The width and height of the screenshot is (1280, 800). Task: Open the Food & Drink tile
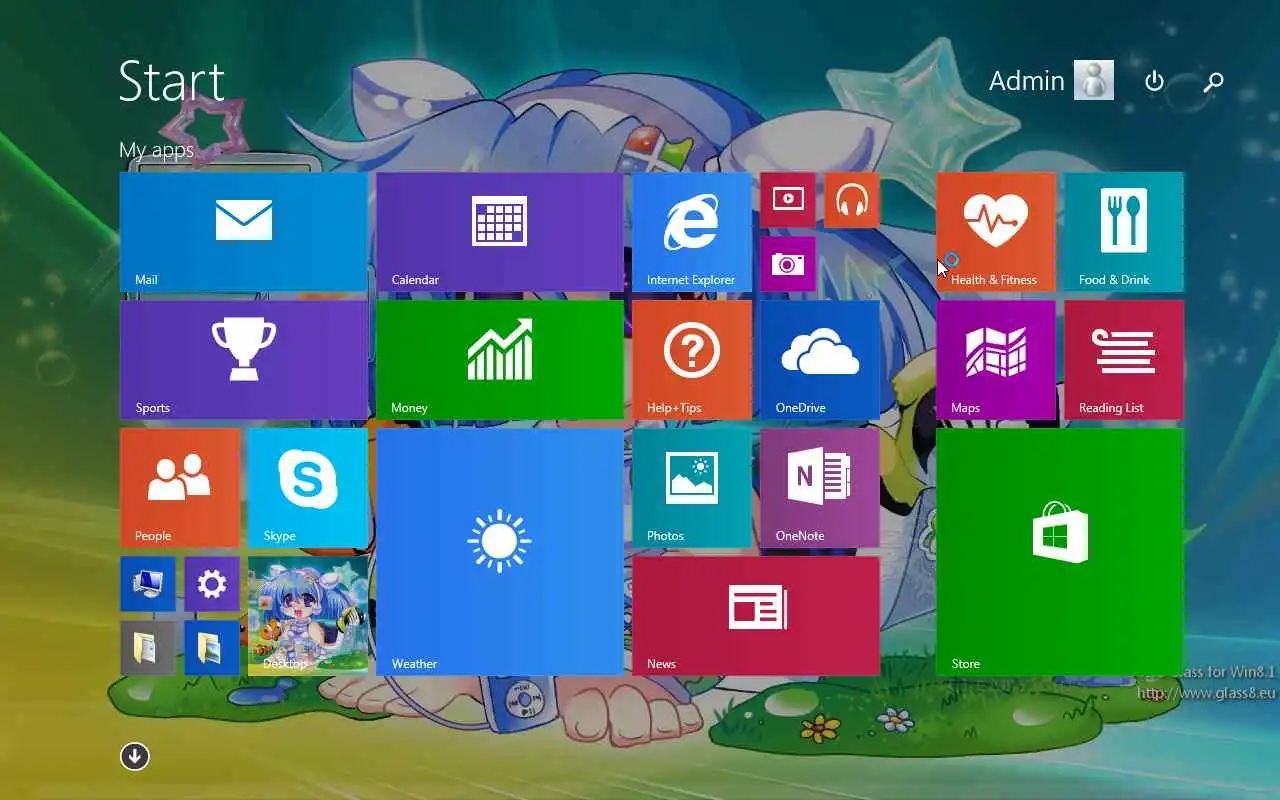point(1124,232)
